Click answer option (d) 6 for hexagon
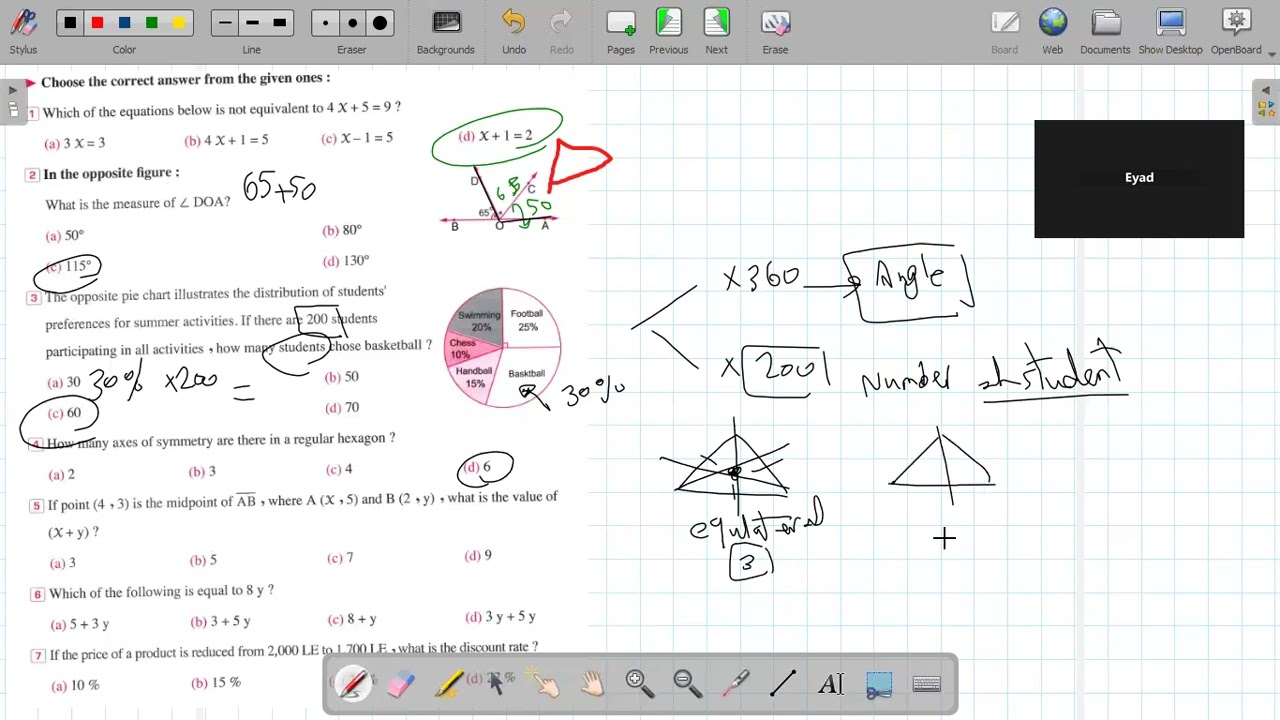 click(x=476, y=467)
